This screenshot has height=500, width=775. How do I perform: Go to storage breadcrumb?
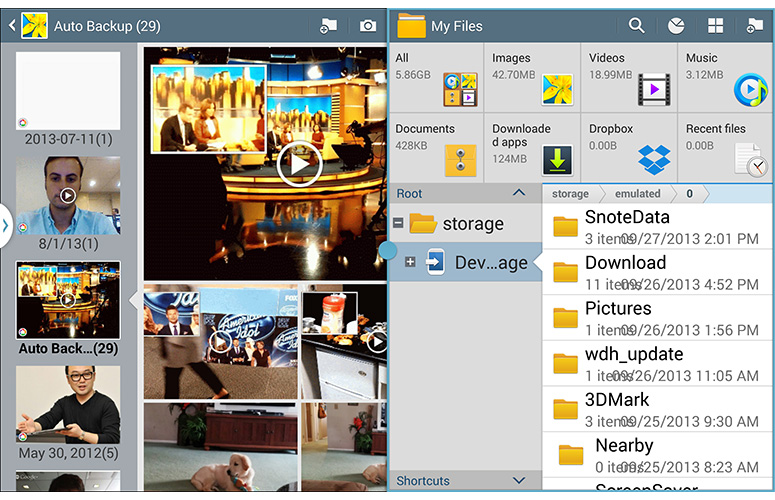(570, 194)
